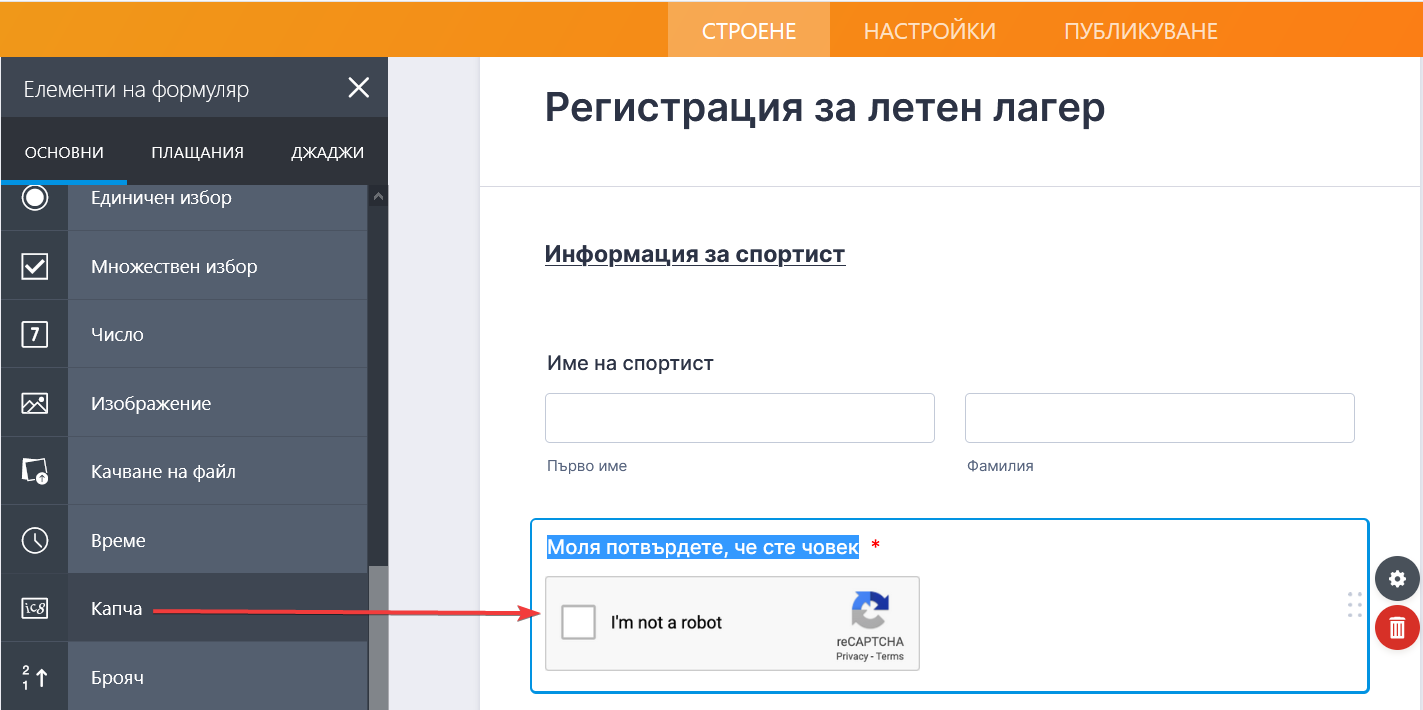Open the ПУБЛИКУВАНЕ tab
The image size is (1423, 710).
point(1140,31)
